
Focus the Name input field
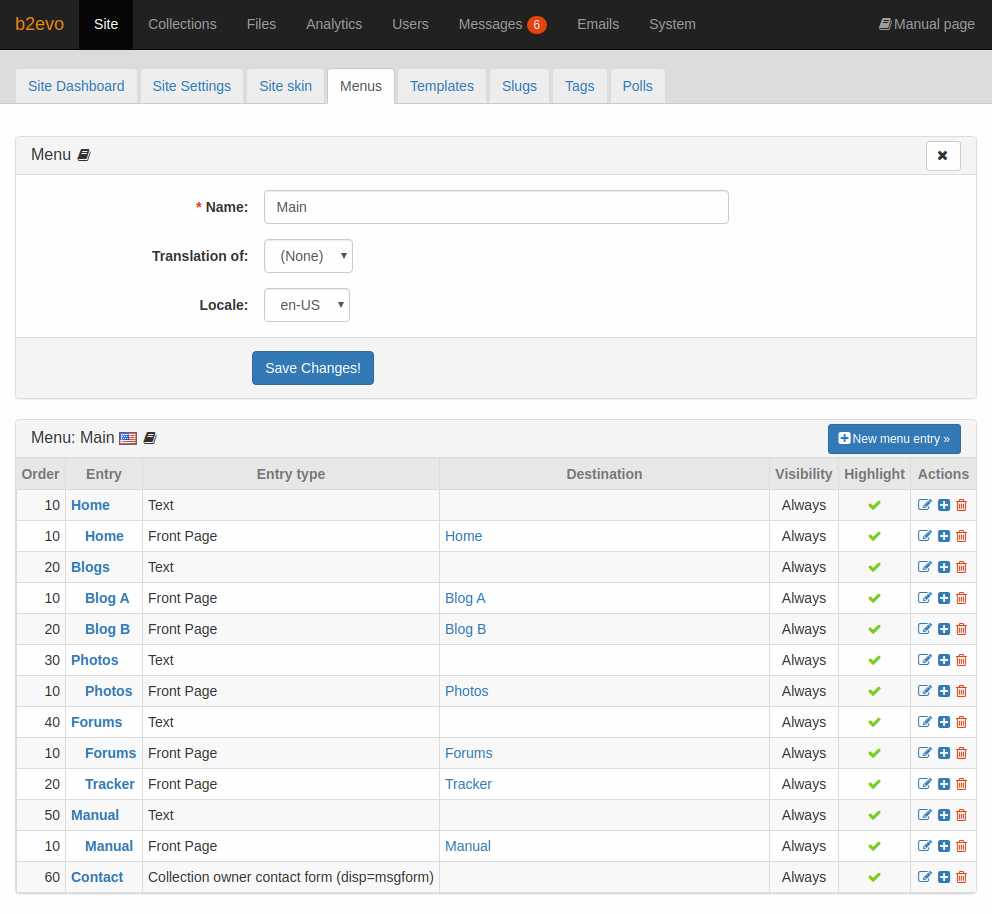[x=496, y=207]
